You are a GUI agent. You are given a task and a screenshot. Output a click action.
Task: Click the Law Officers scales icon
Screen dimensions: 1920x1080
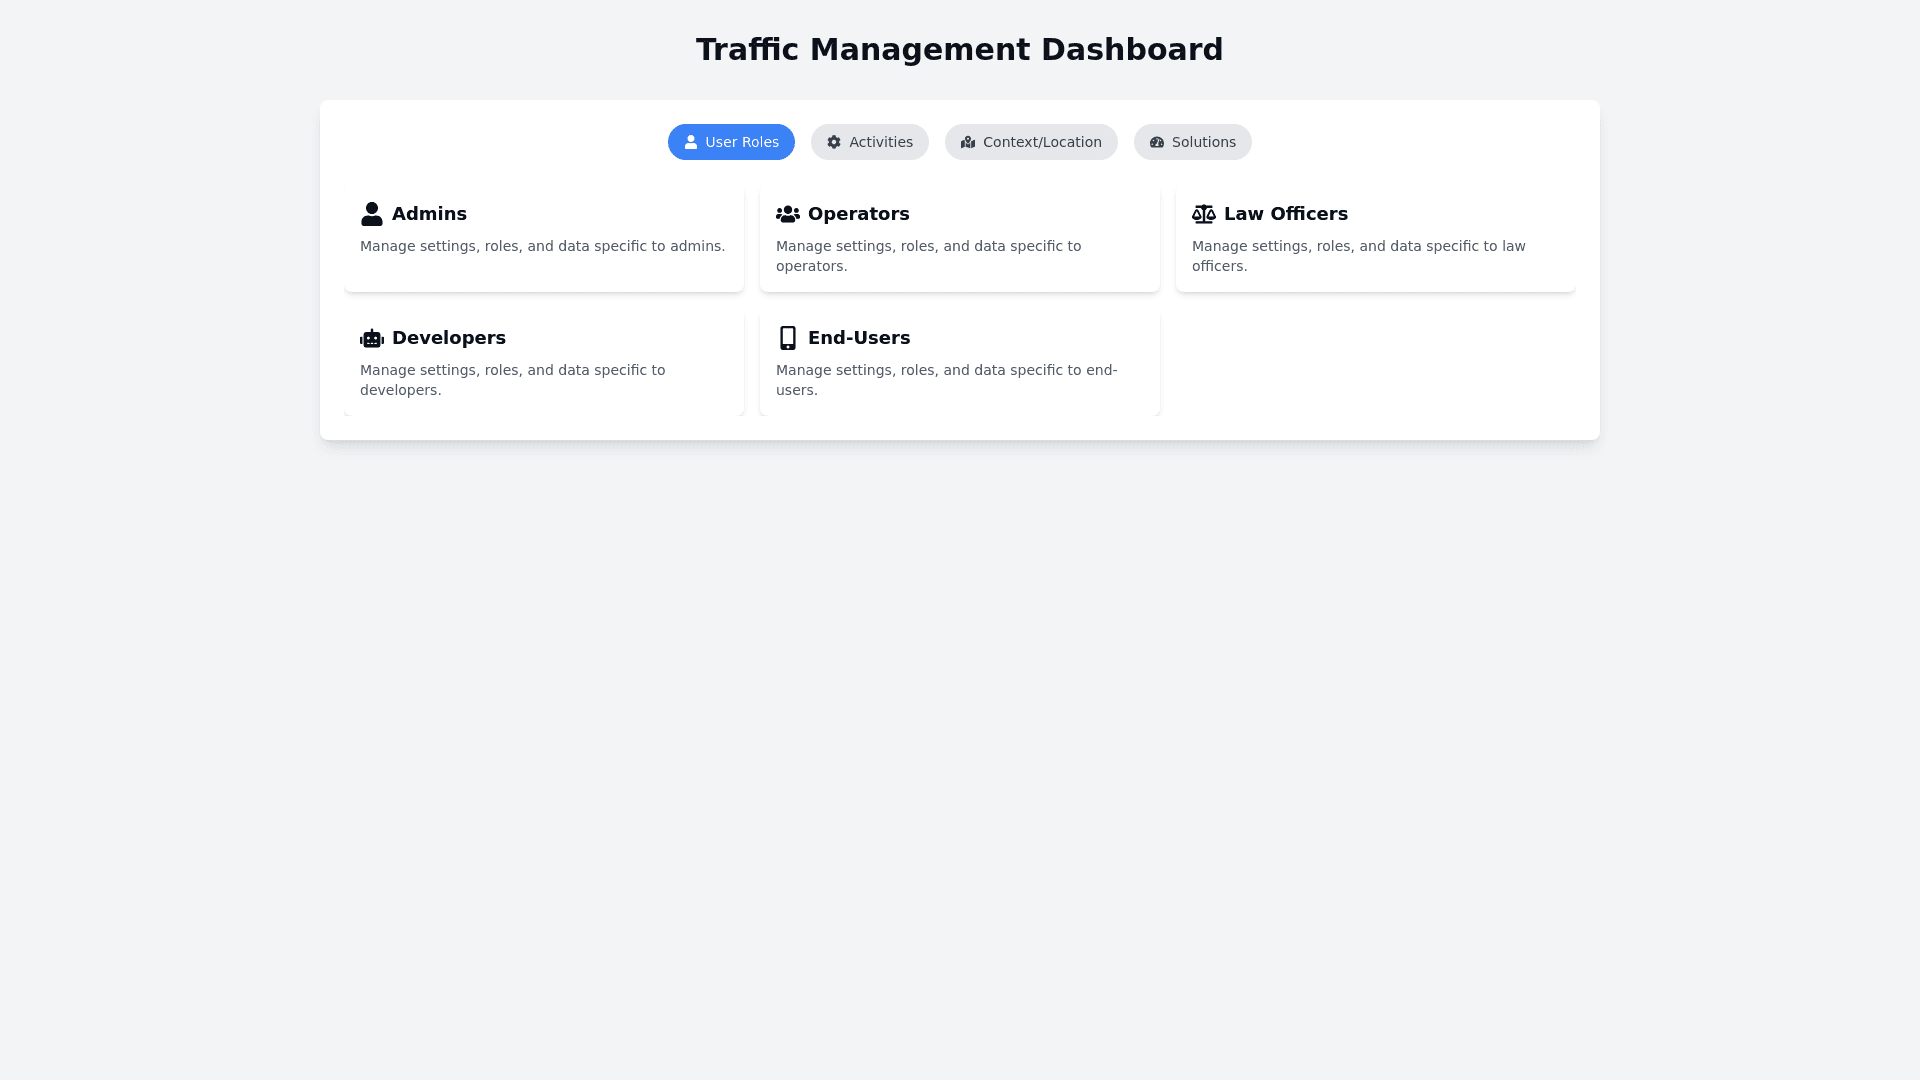[x=1204, y=214]
